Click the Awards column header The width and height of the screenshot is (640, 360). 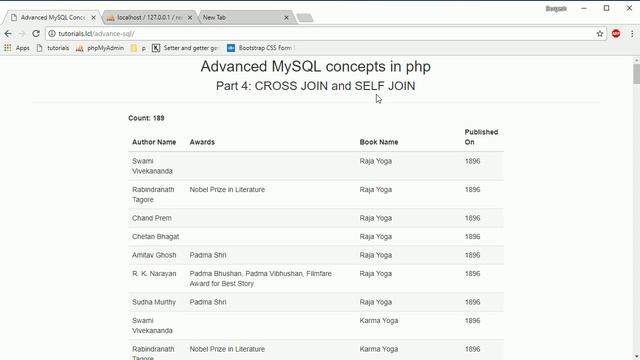coord(202,142)
